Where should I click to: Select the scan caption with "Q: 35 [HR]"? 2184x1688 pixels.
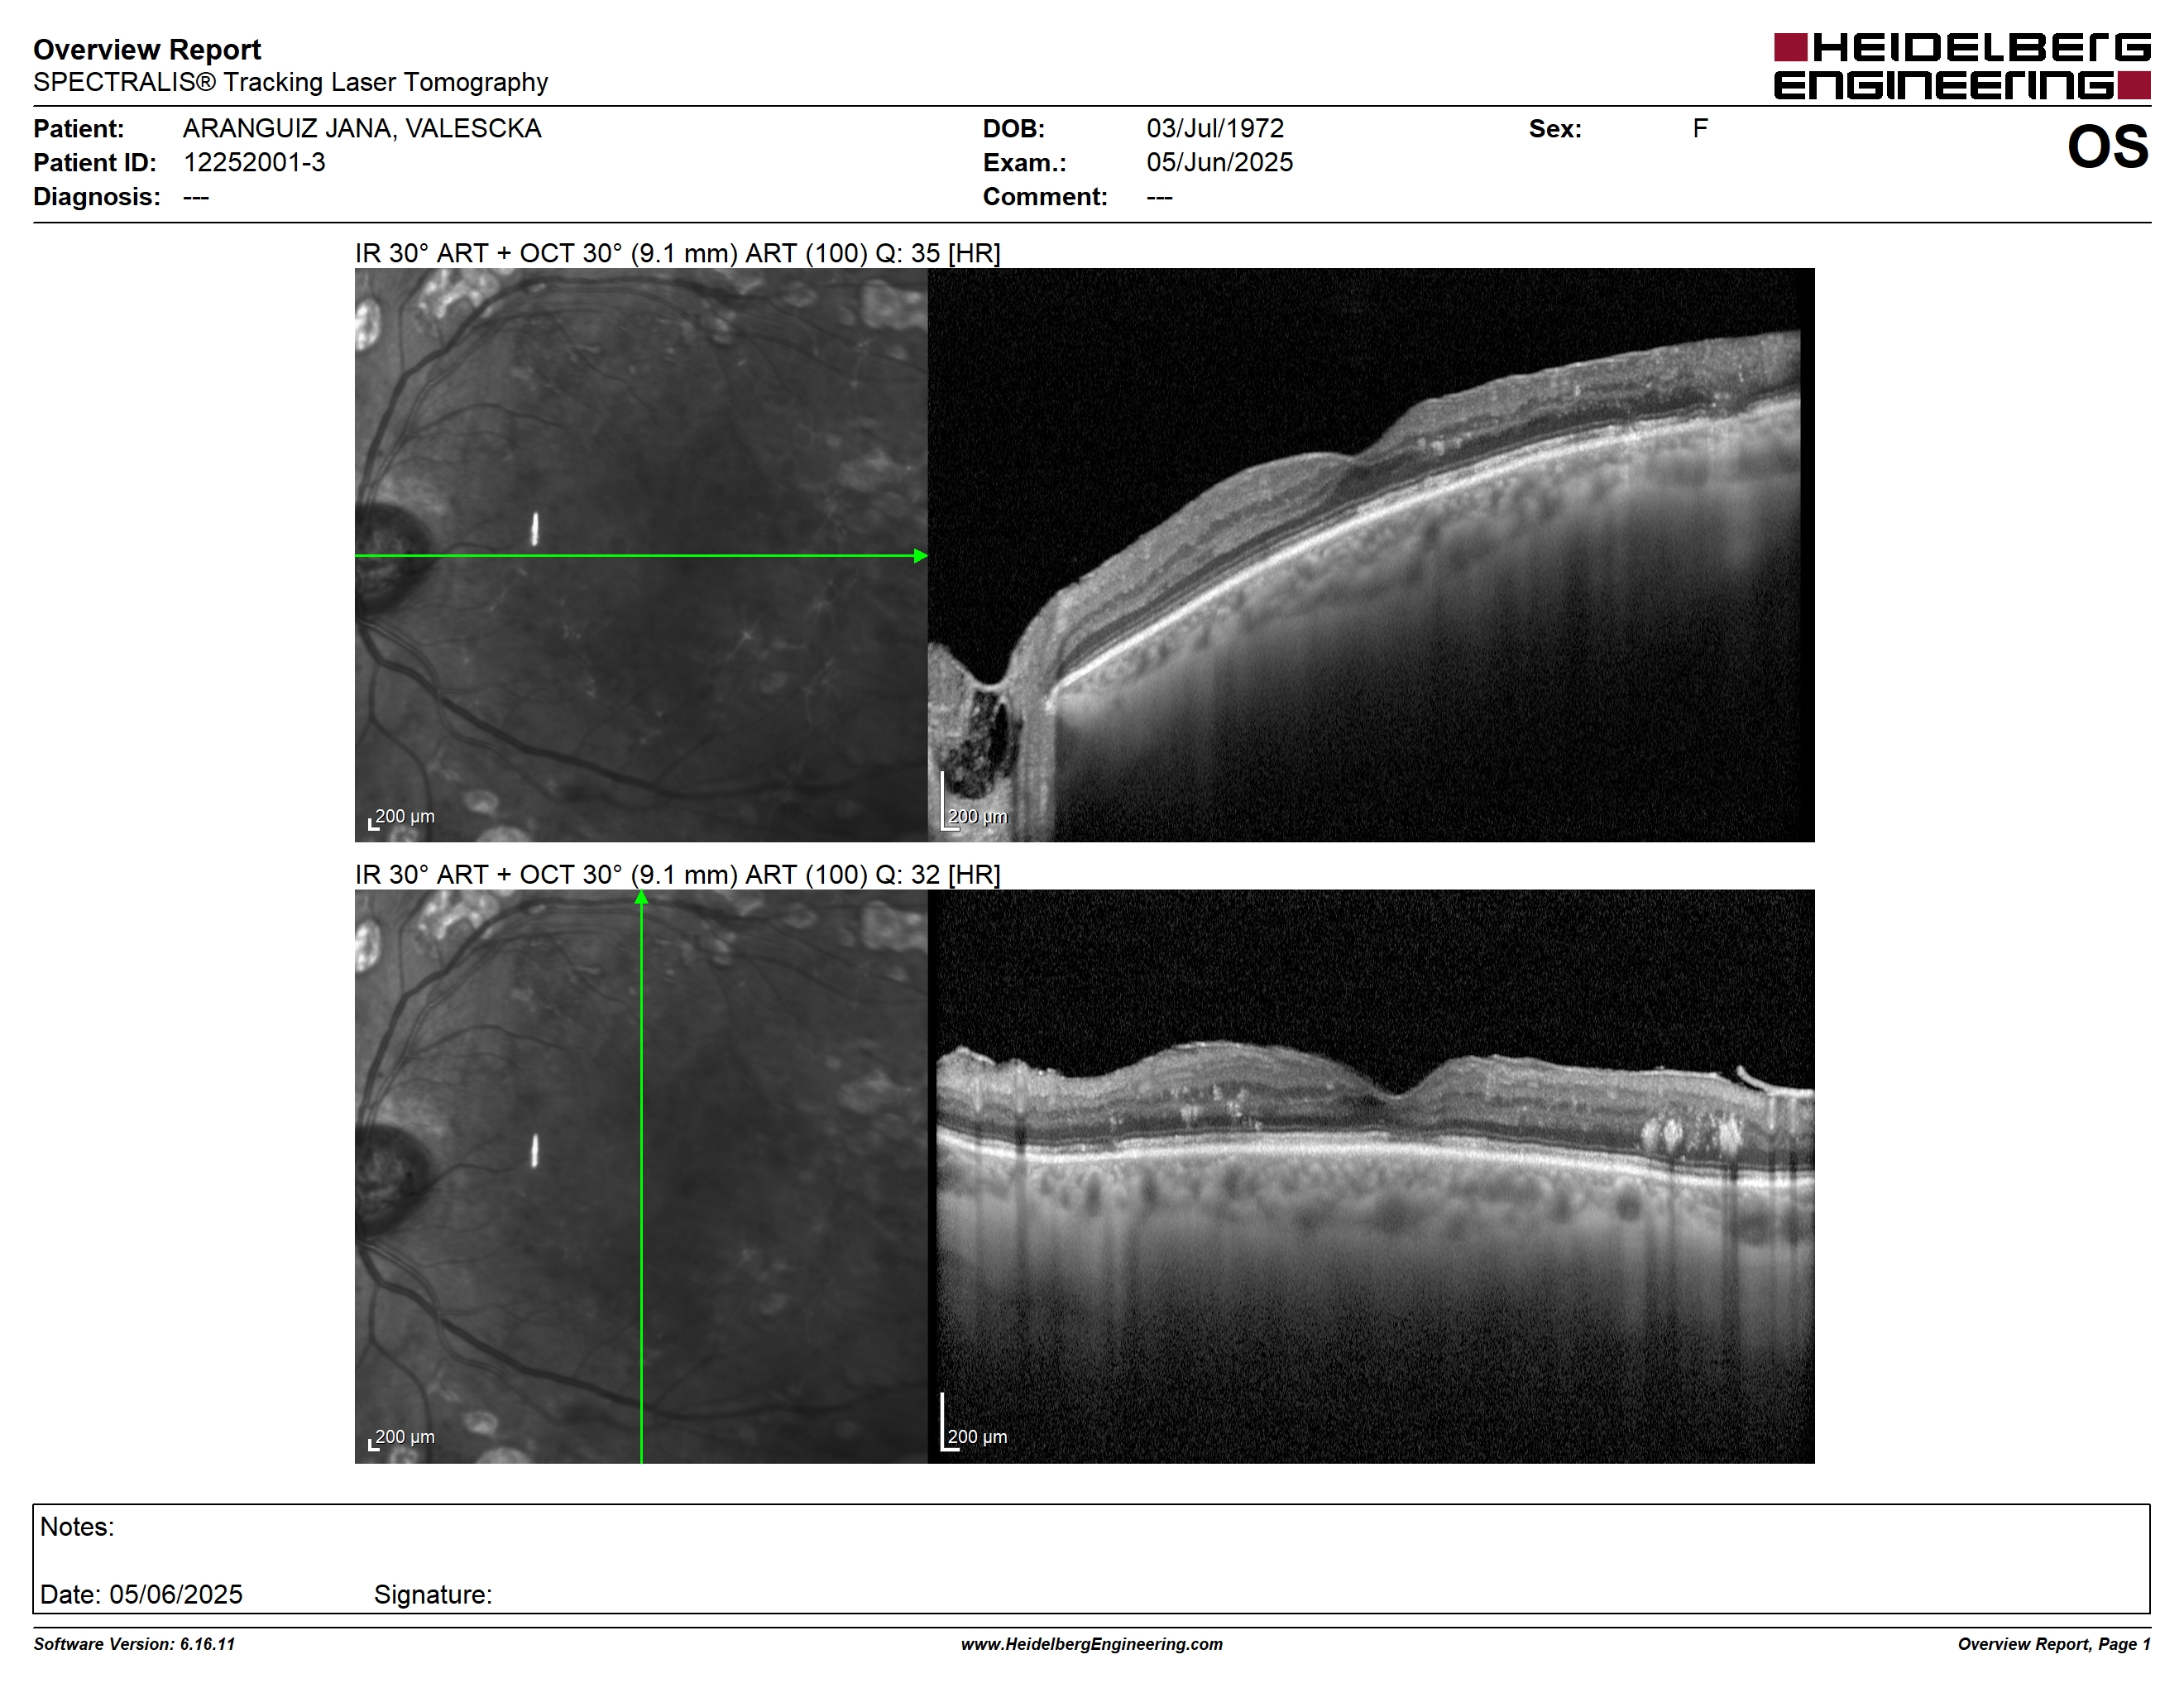pos(677,253)
